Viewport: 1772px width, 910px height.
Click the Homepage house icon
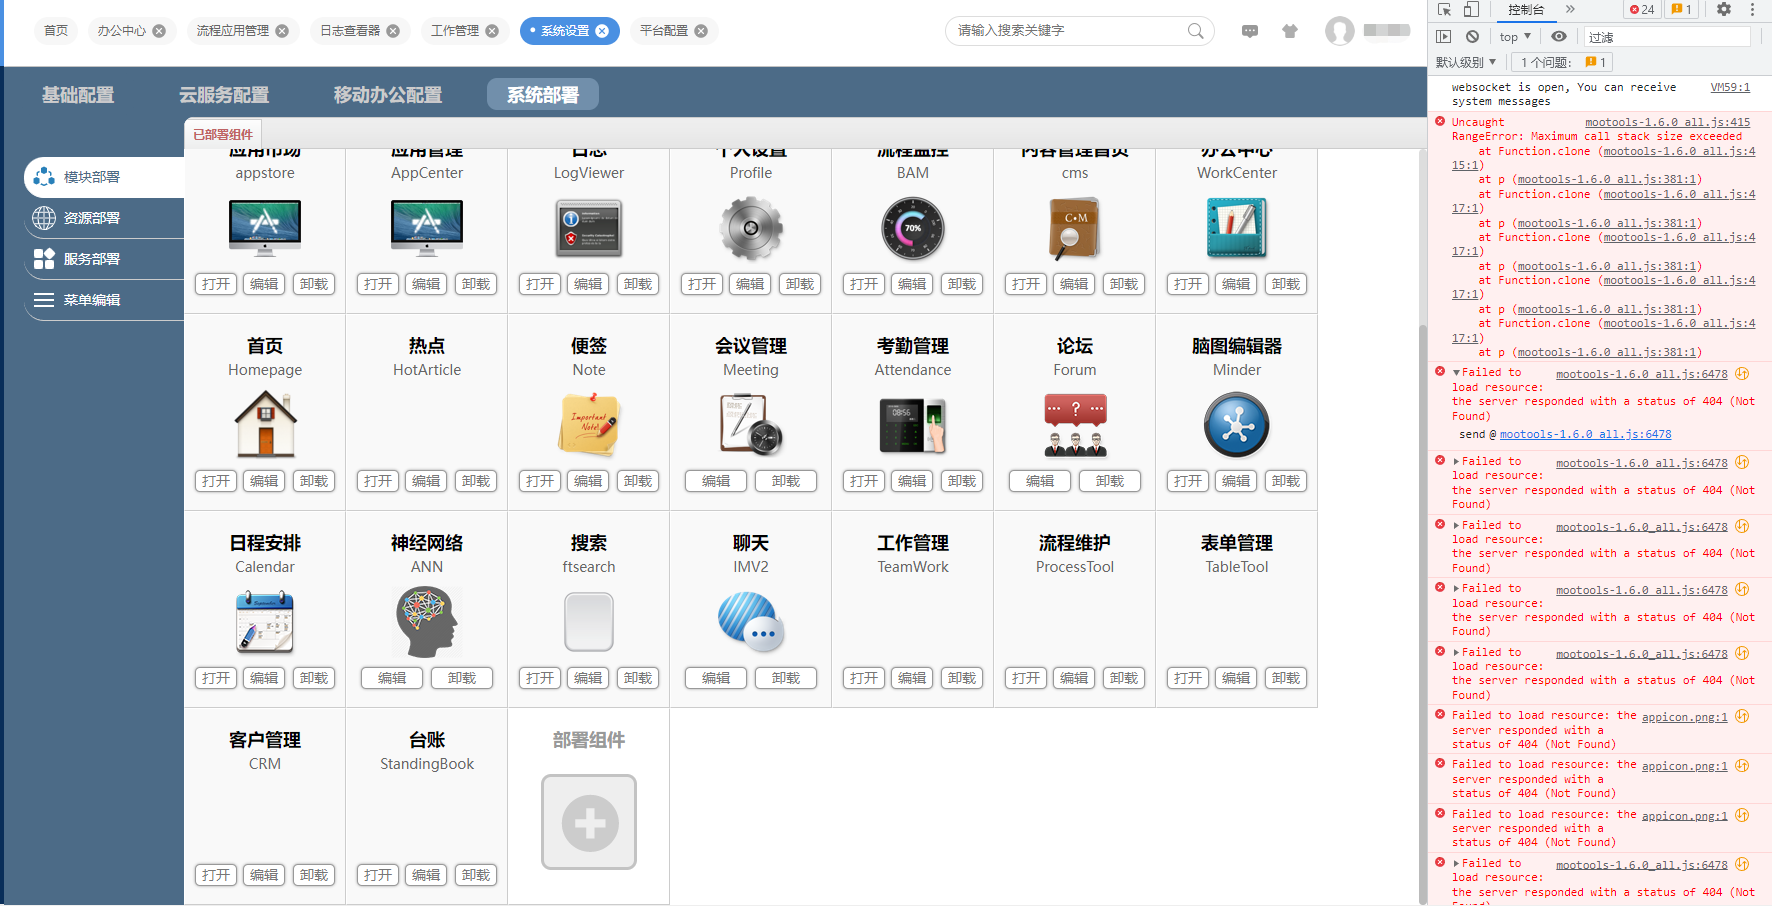click(265, 425)
